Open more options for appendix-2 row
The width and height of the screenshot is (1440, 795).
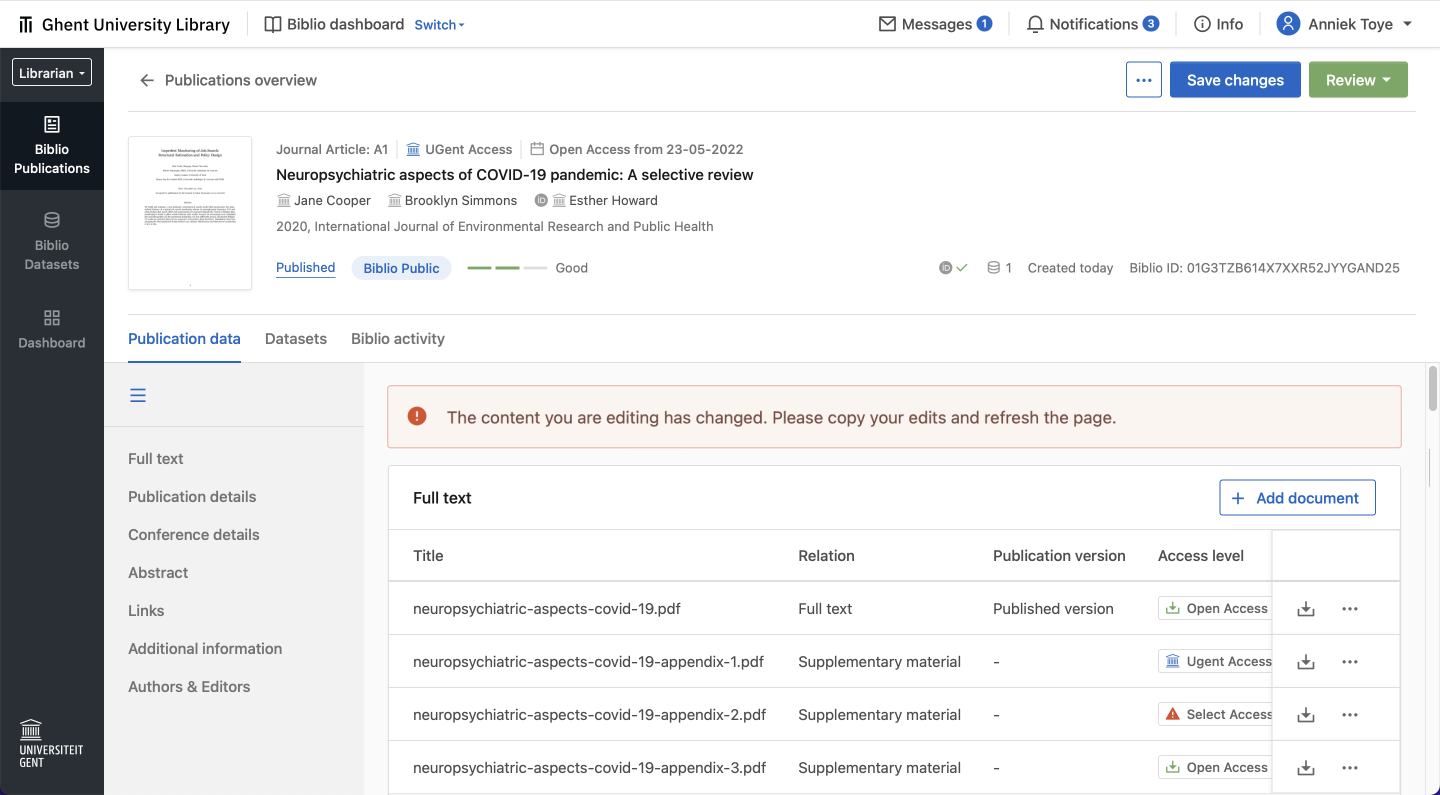(1350, 714)
